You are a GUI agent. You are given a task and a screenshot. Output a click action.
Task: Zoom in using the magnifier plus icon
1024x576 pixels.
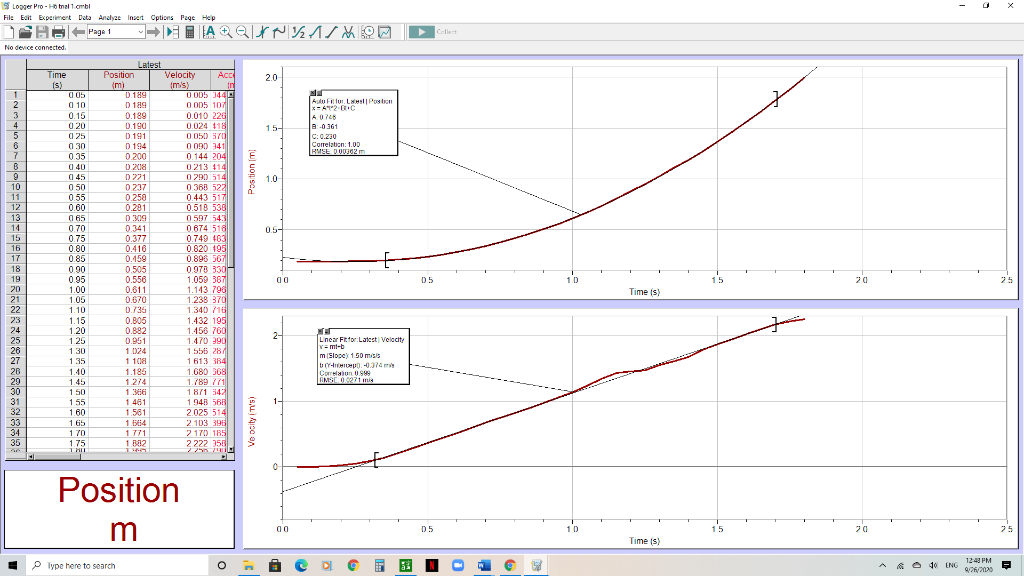[x=224, y=32]
